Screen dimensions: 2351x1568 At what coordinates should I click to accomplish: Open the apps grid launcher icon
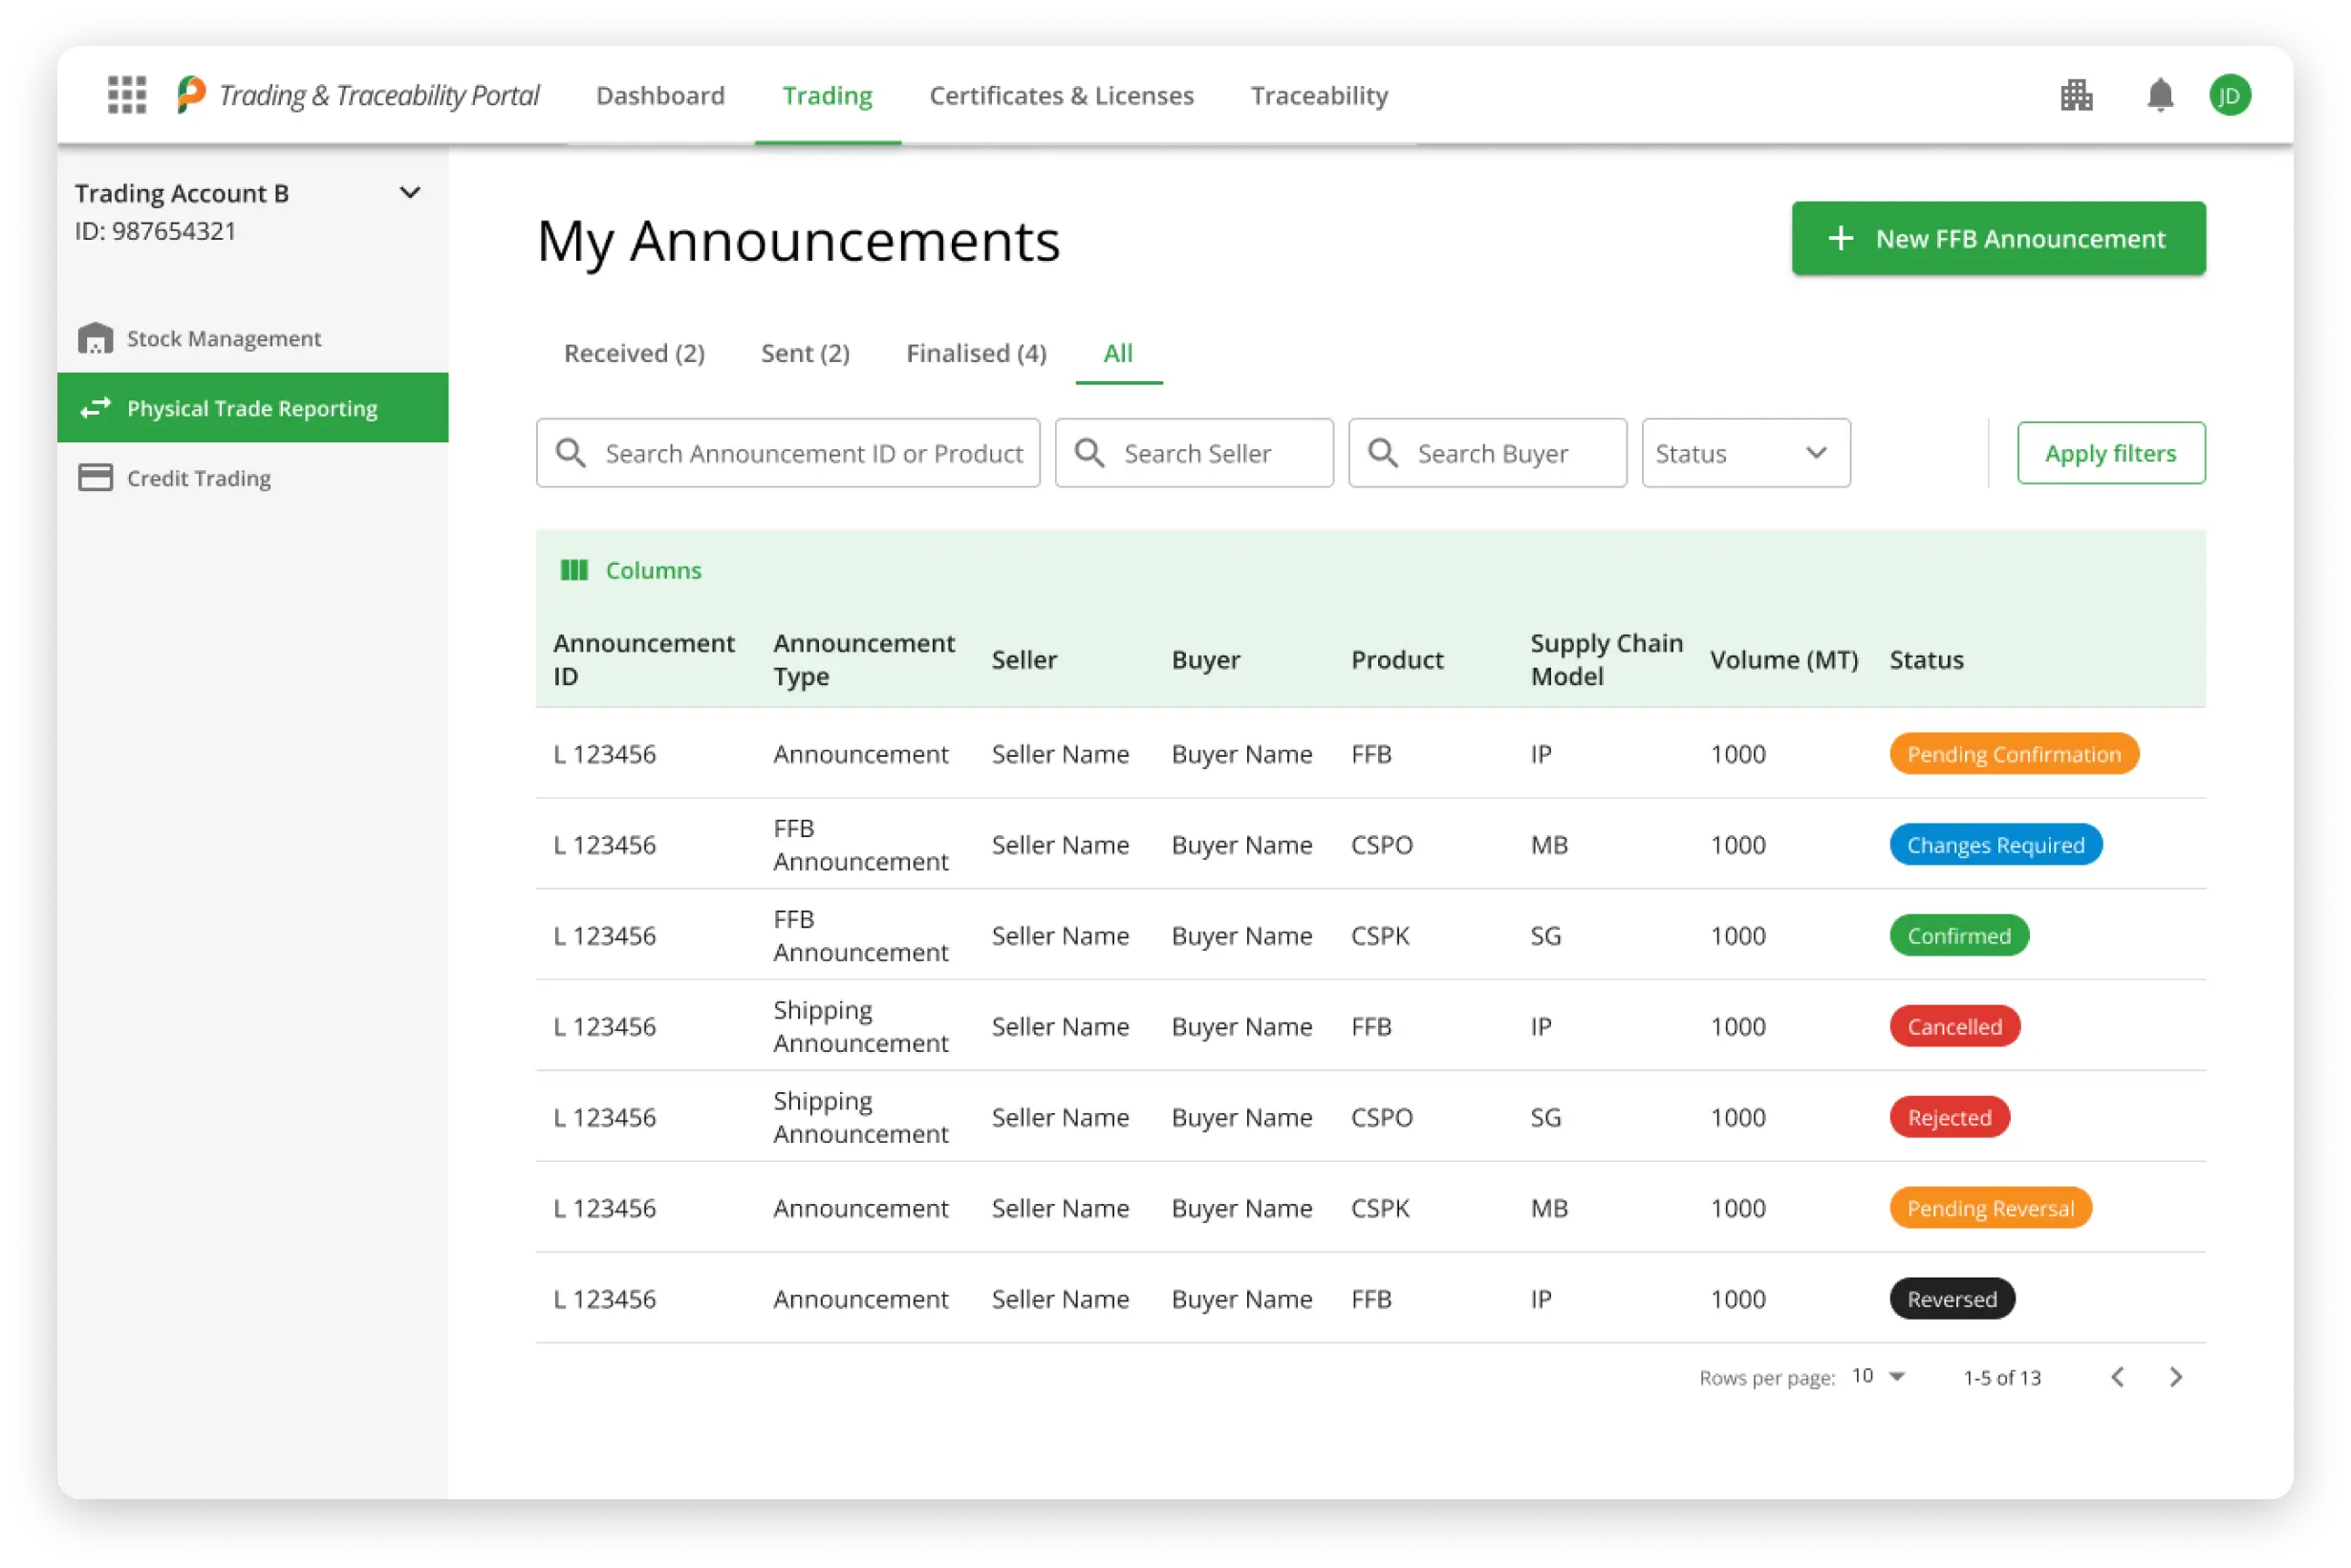[127, 95]
